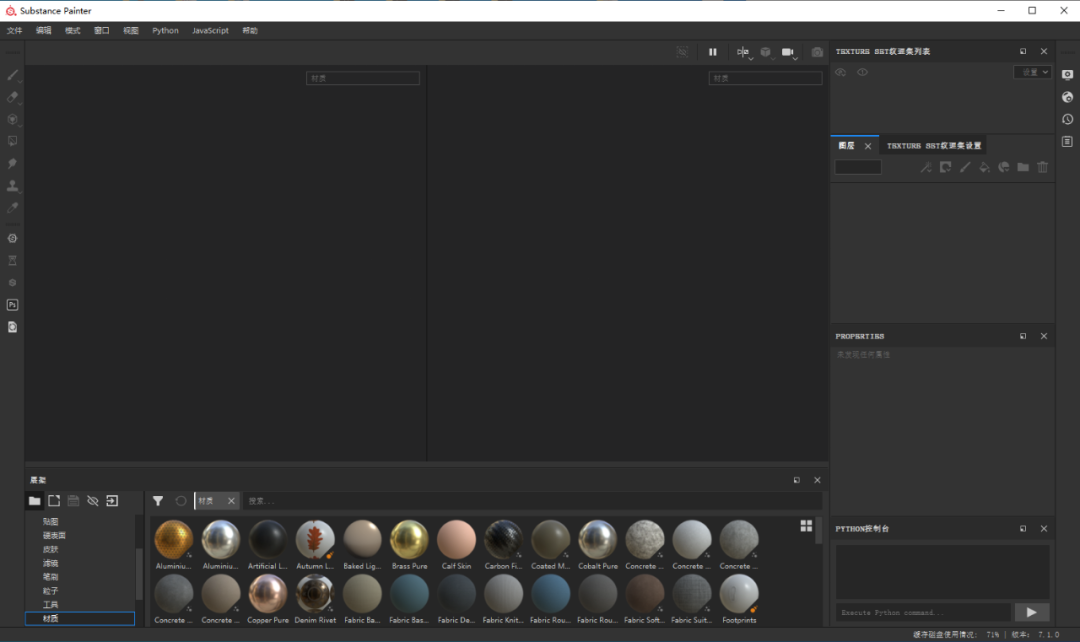1080x642 pixels.
Task: Select the Polygon Fill tool
Action: click(x=12, y=141)
